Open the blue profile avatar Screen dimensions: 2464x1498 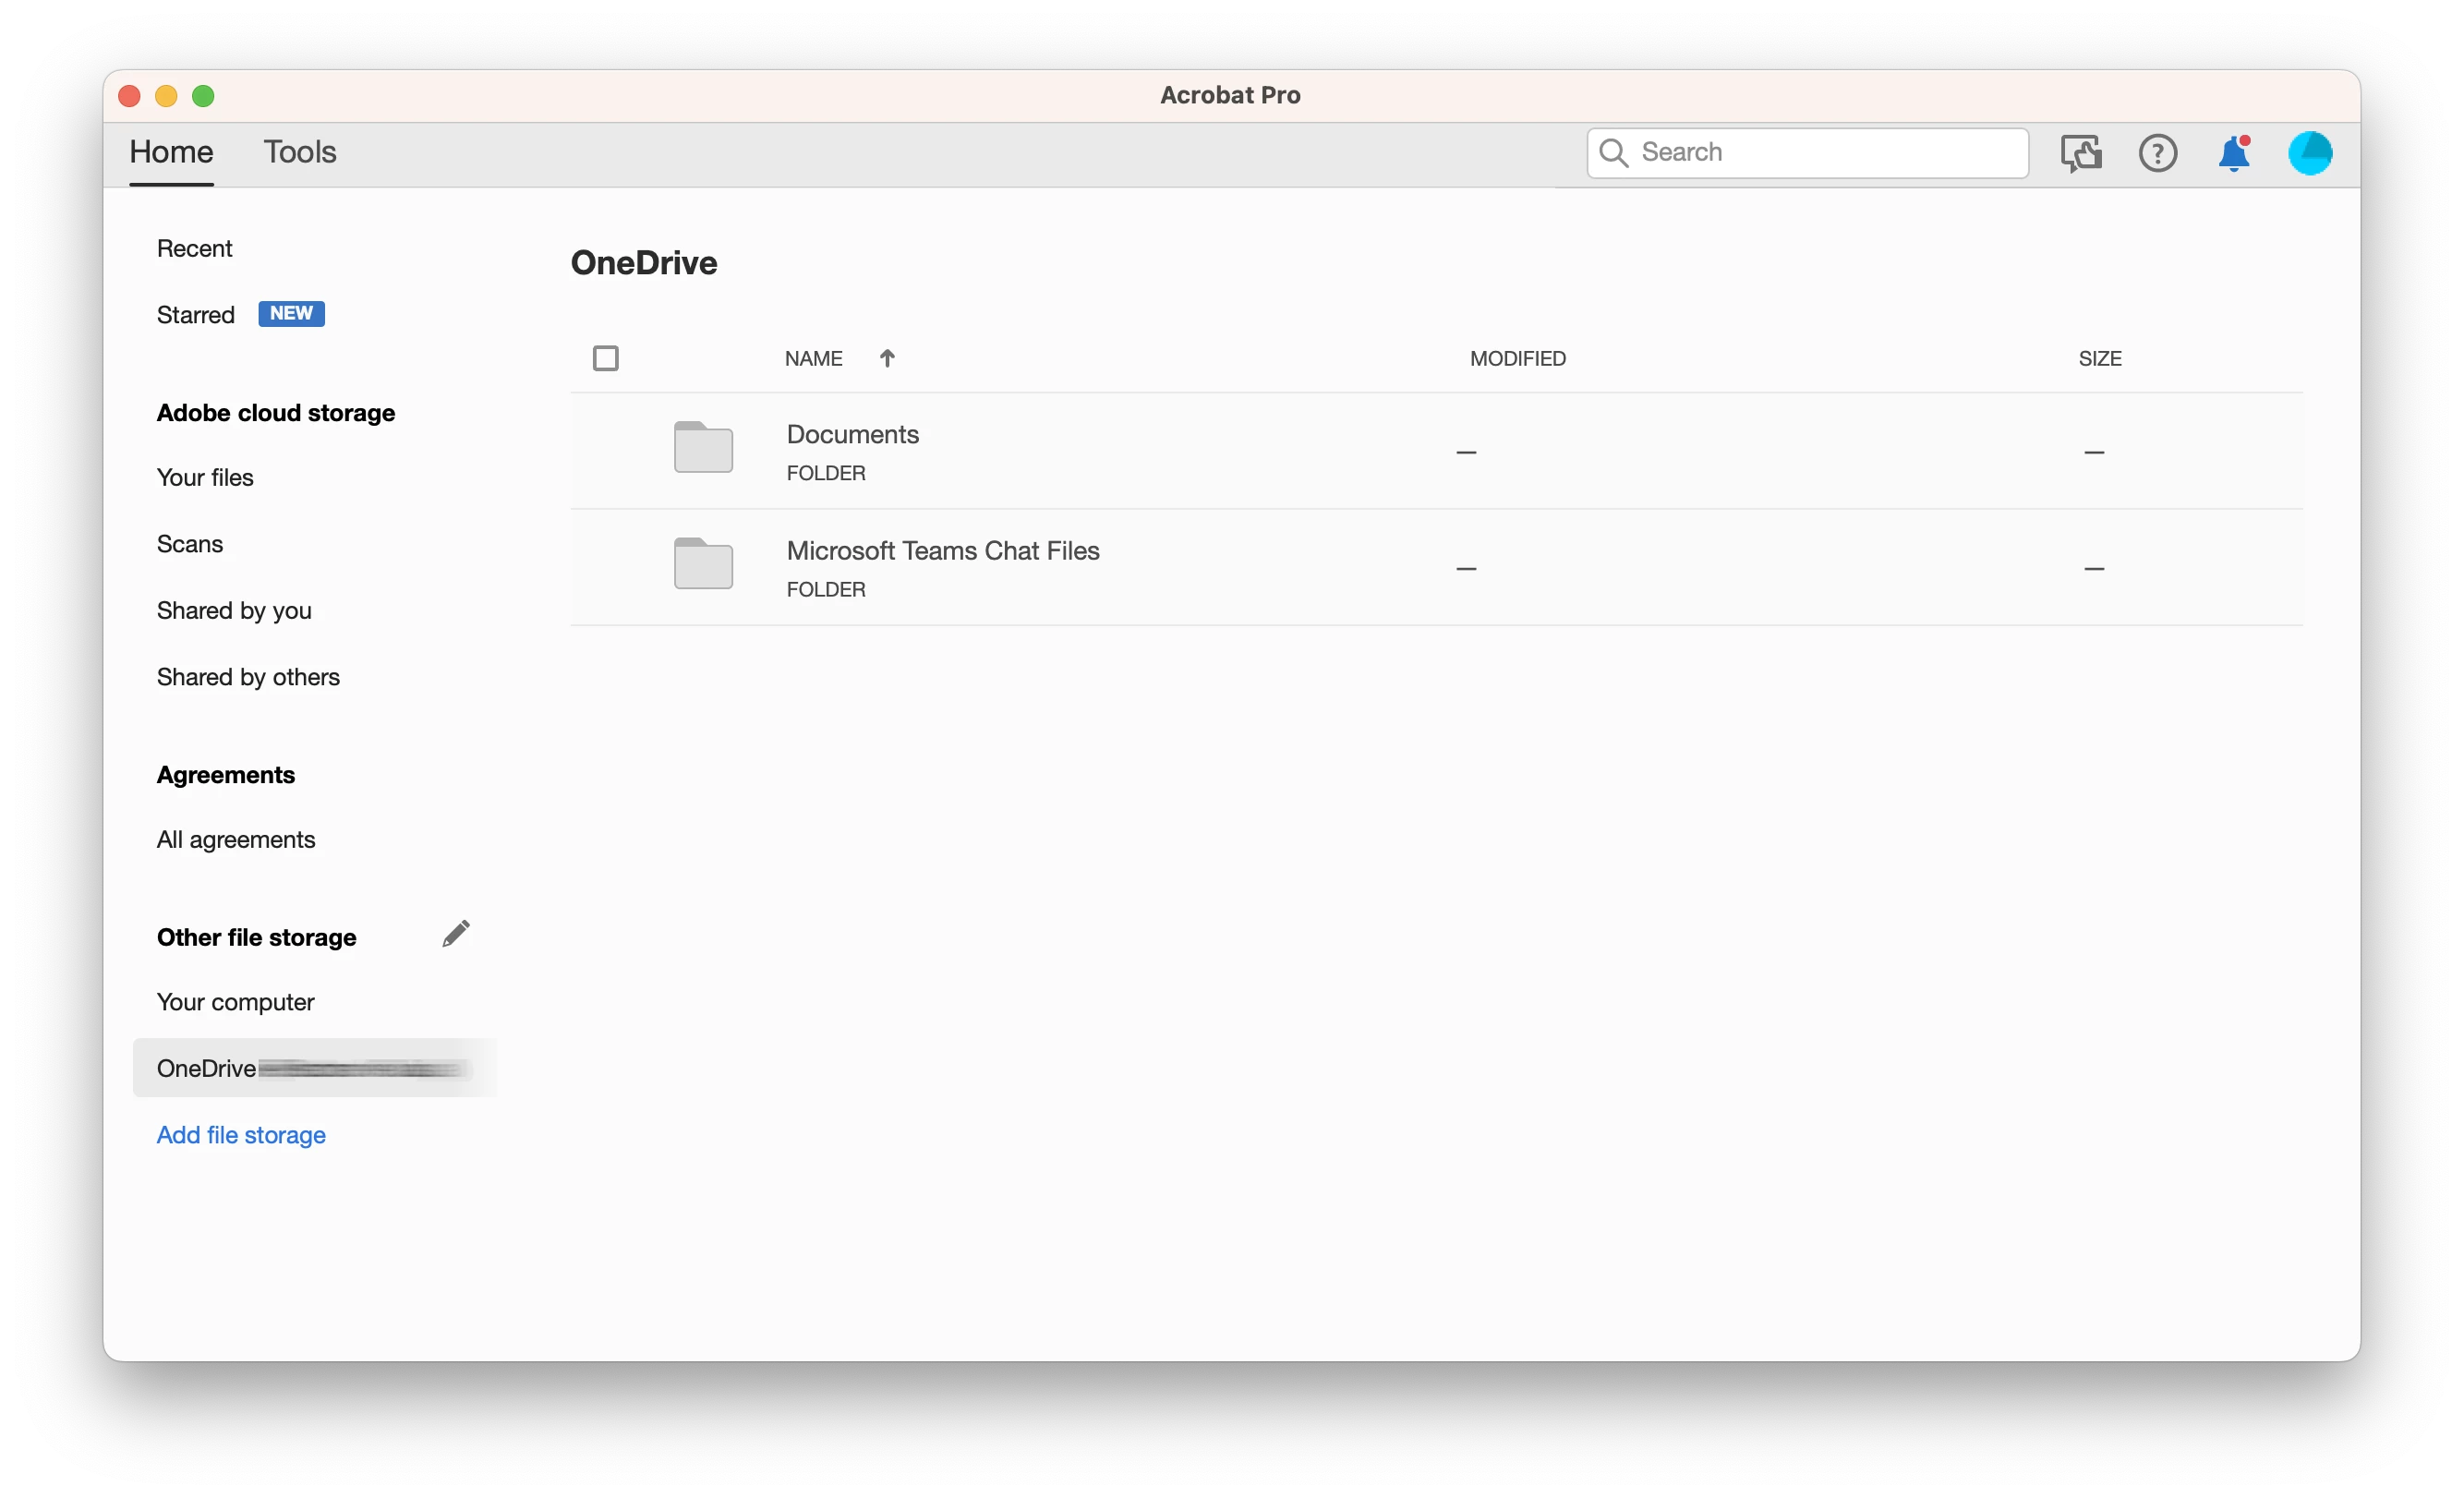(x=2309, y=153)
